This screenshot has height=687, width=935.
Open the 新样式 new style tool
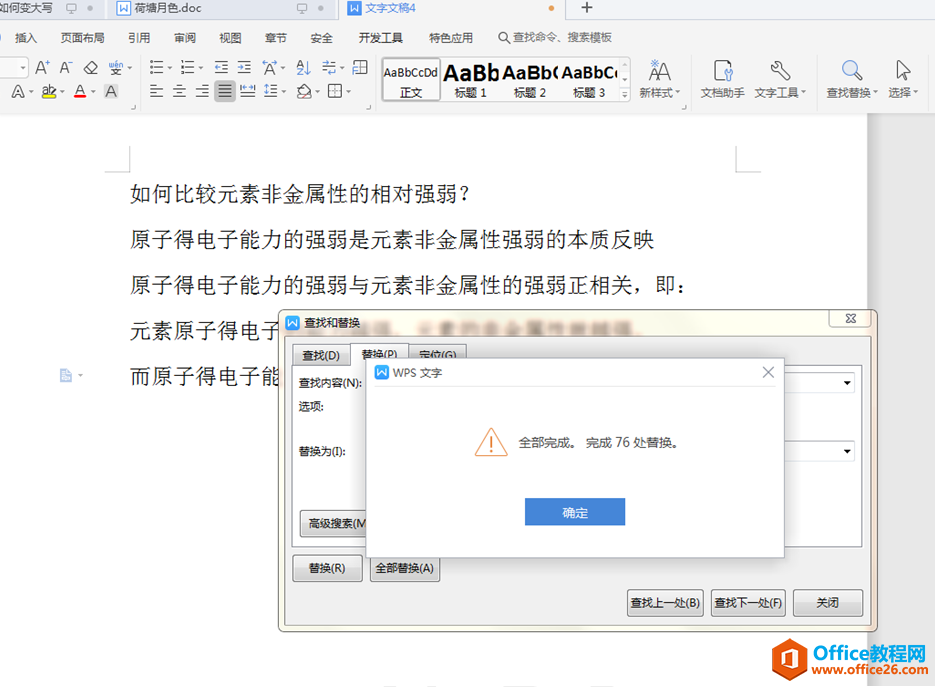click(x=660, y=79)
